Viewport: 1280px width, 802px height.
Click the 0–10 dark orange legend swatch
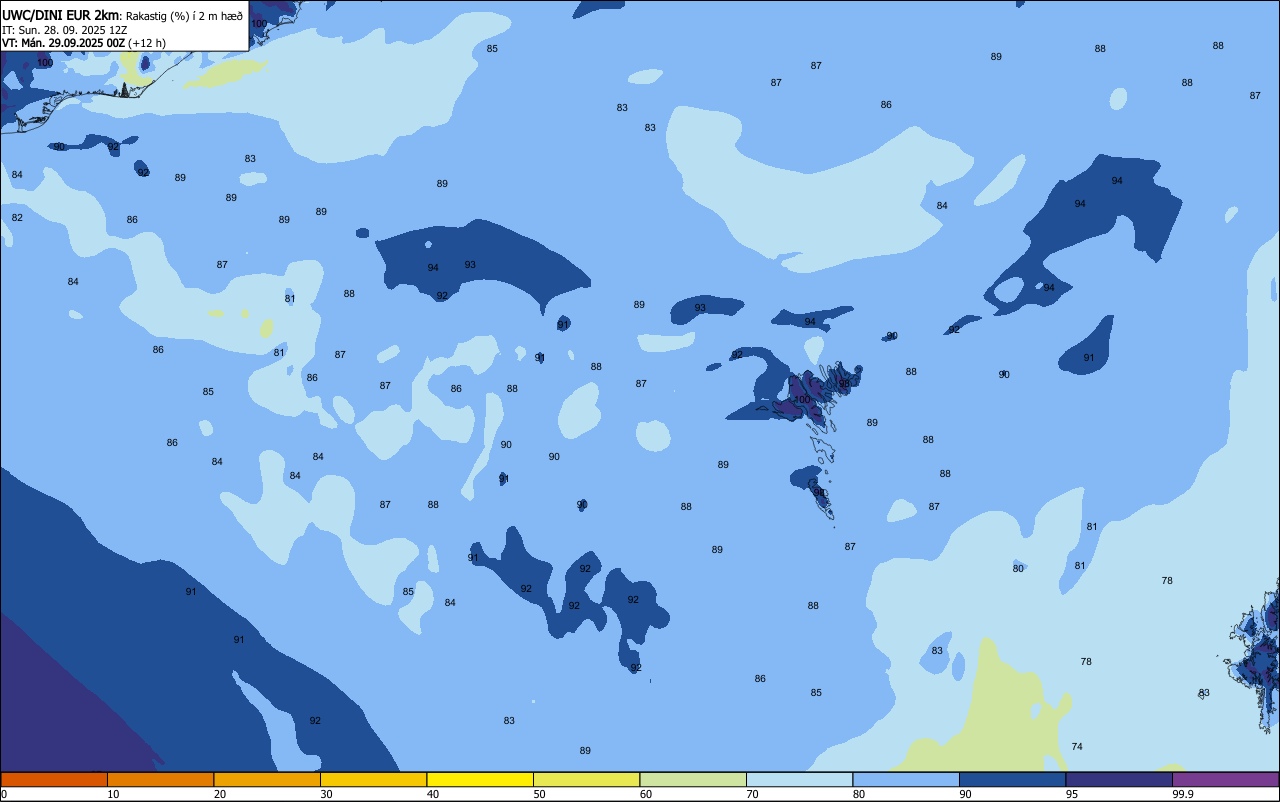(x=54, y=779)
